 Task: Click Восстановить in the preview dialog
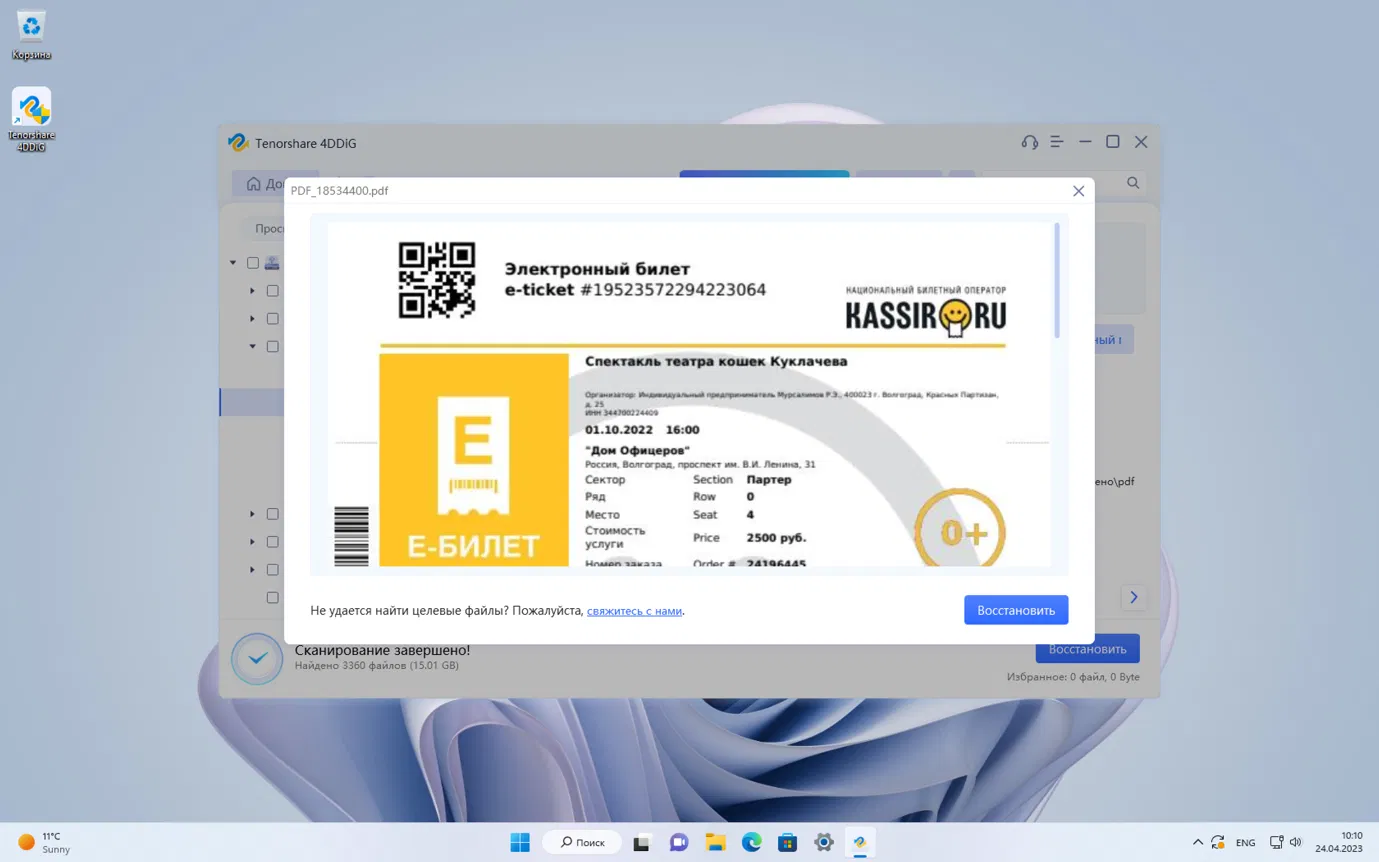tap(1016, 610)
